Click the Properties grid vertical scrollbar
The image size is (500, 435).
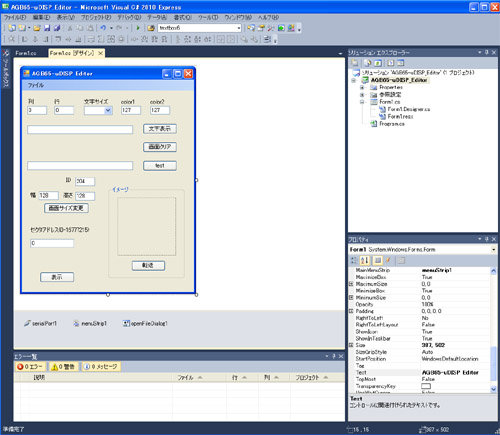tap(493, 363)
